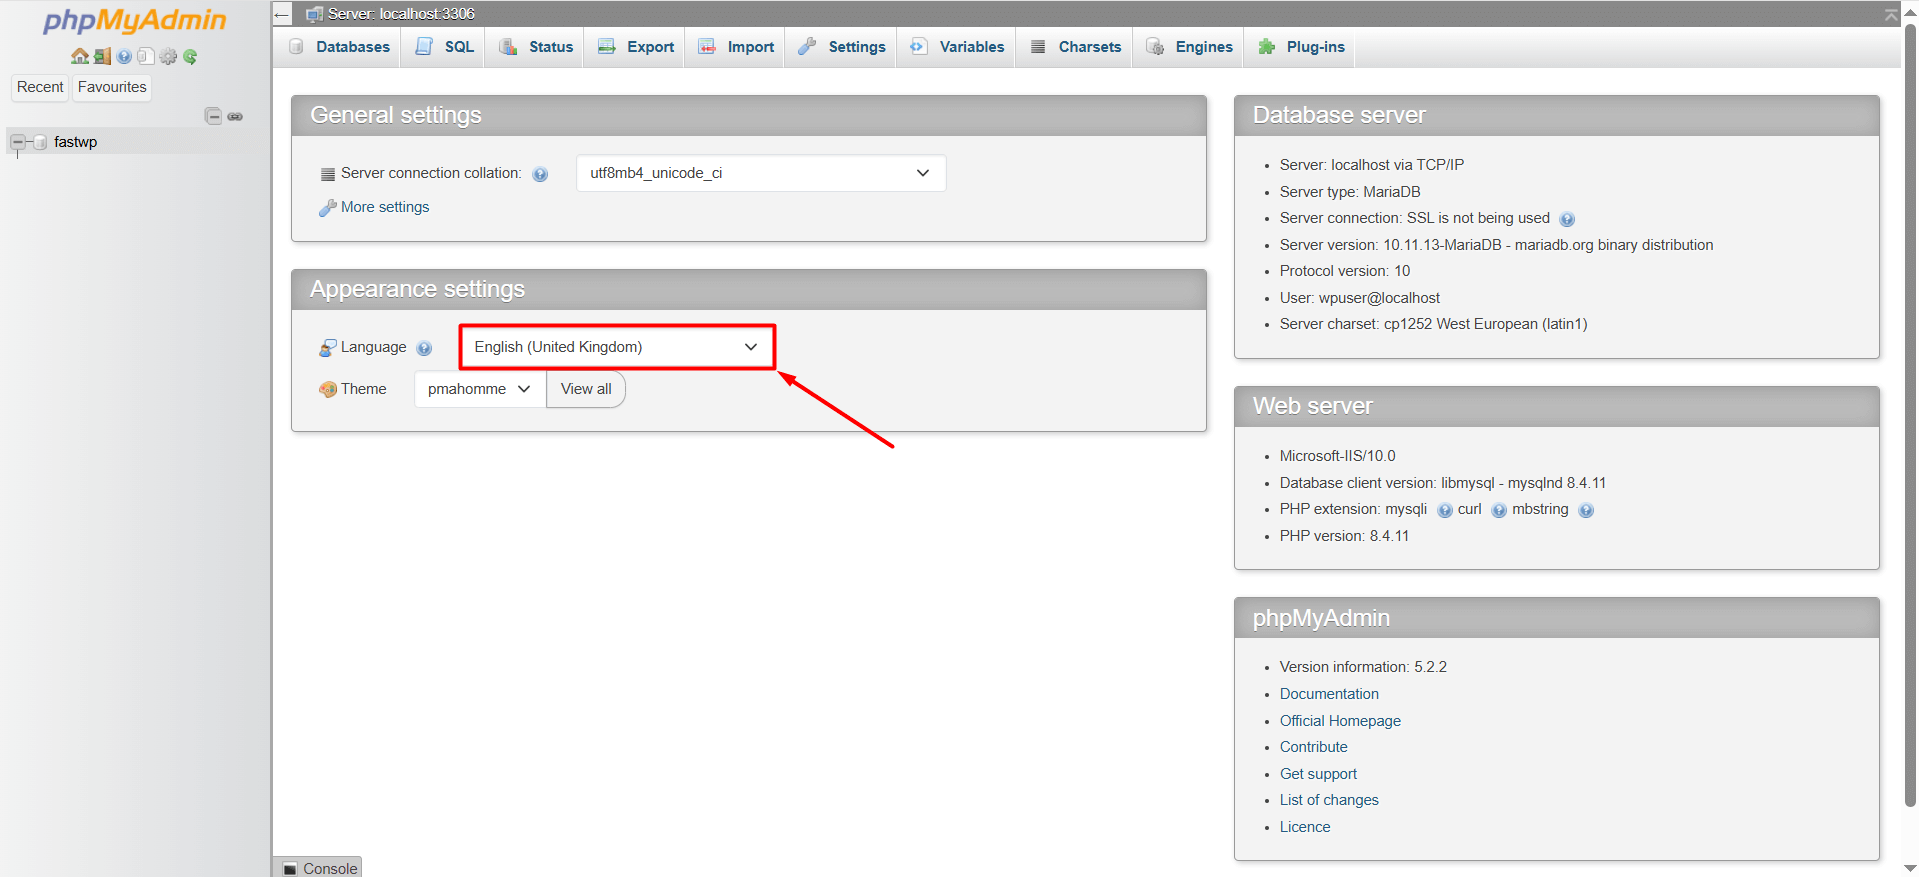Open the List of changes link
Screen dimensions: 1919x877
tap(1329, 800)
